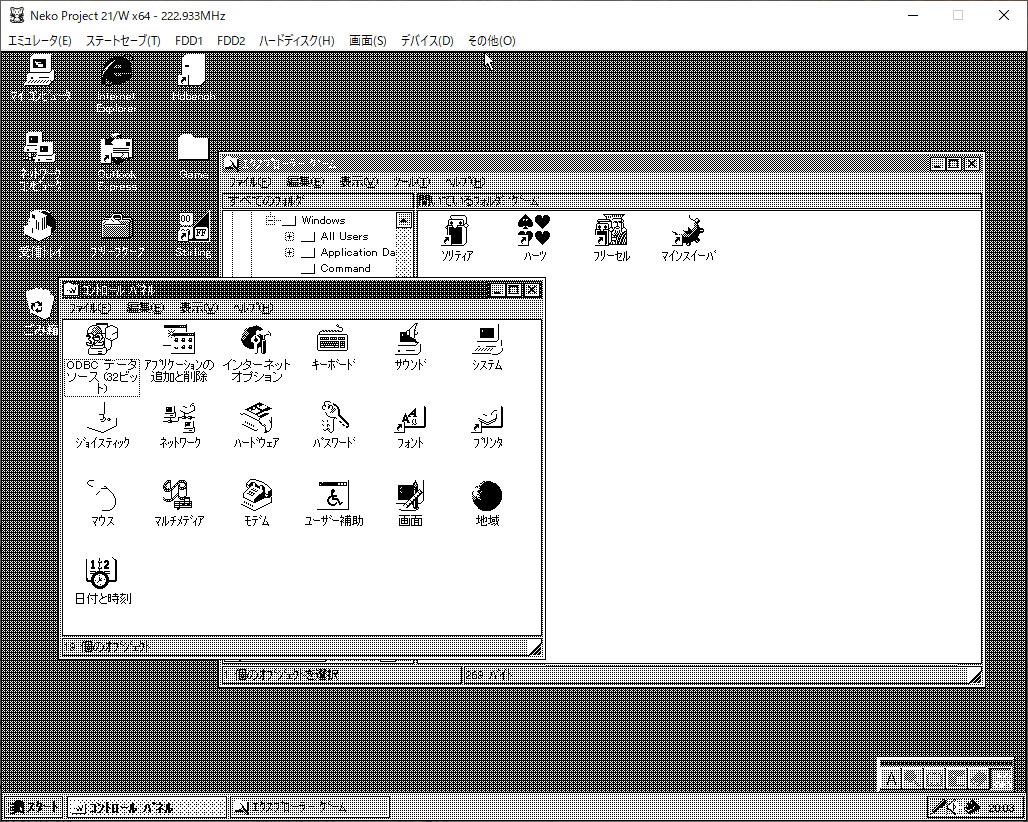
Task: Open the emulator FDD1 menu
Action: coord(189,41)
